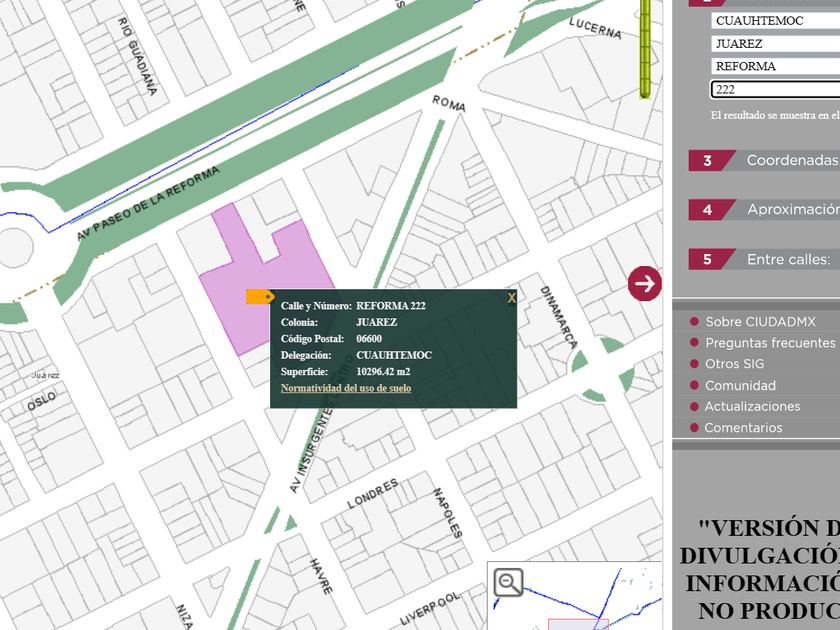Click the zoom-out magnifier on overview map
The image size is (840, 630).
coord(508,583)
